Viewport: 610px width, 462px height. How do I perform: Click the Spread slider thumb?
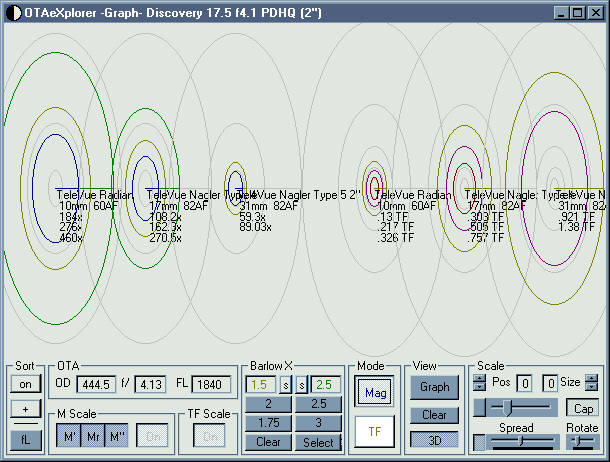(x=521, y=441)
